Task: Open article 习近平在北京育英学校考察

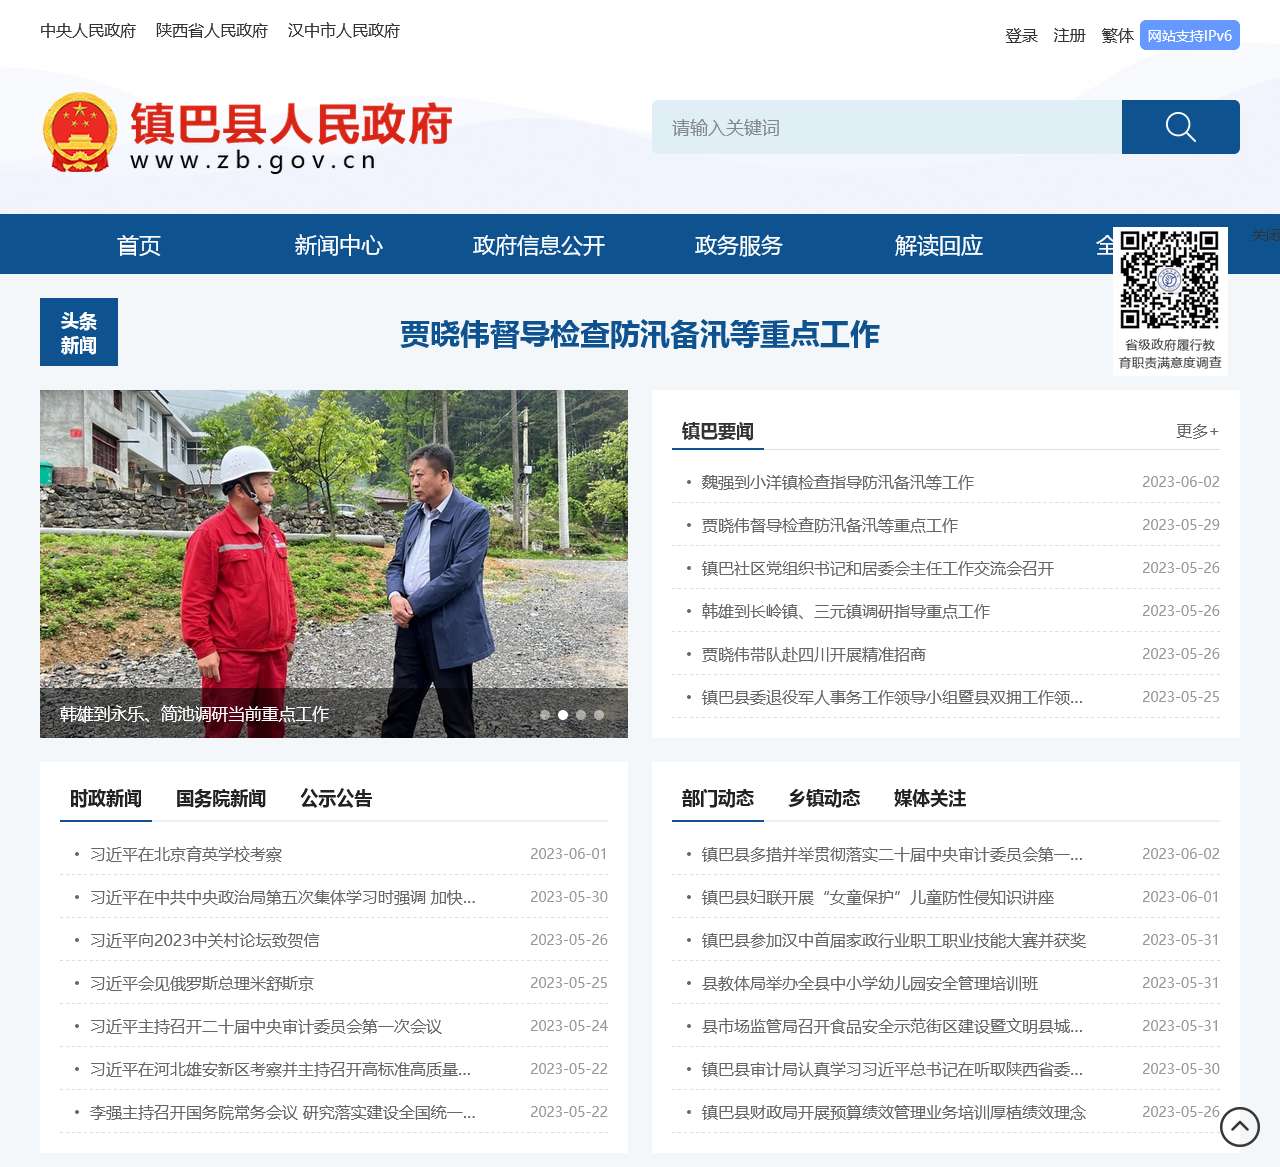Action: point(186,854)
